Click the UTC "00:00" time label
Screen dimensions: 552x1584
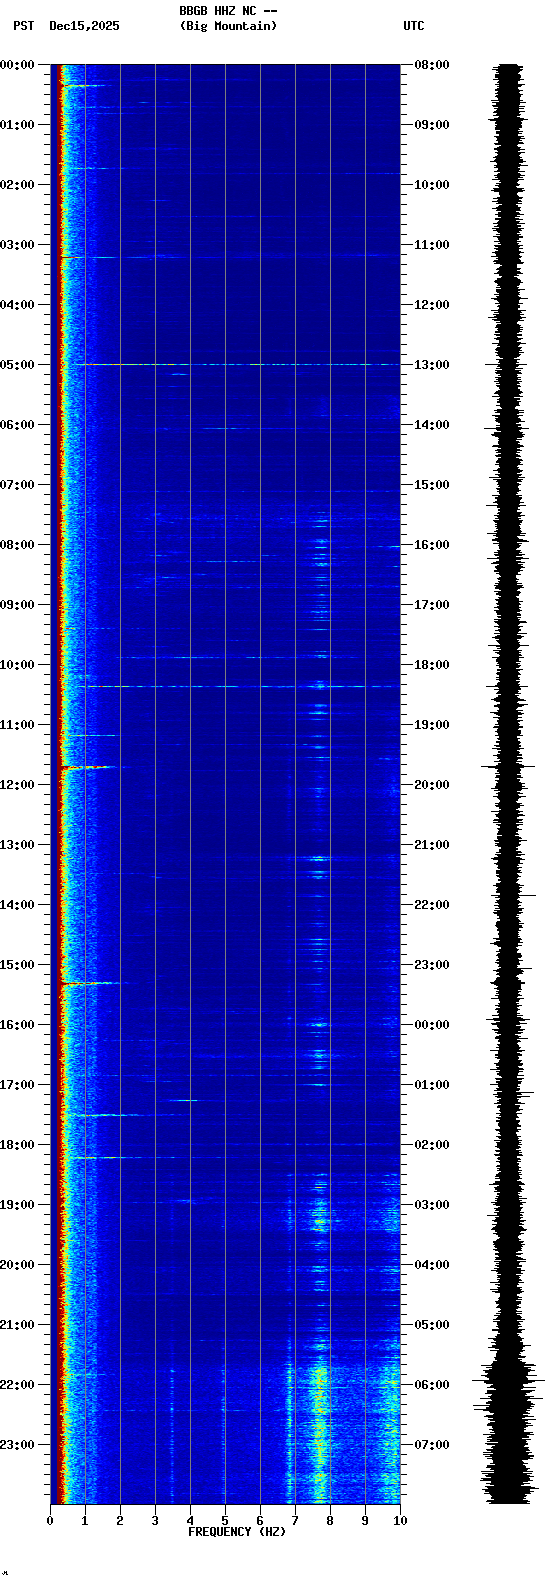[432, 1025]
